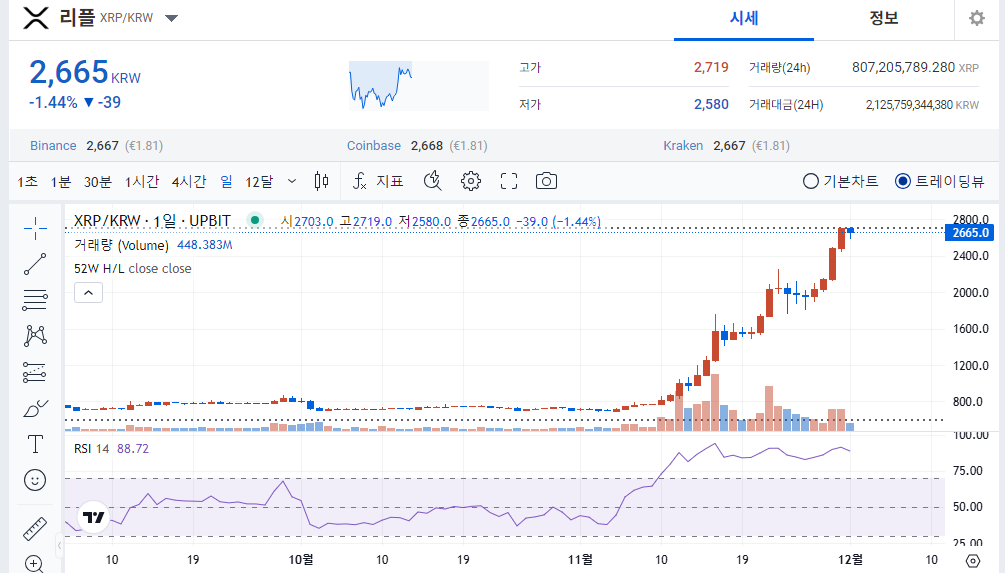Select the 1초 interval

pos(28,182)
